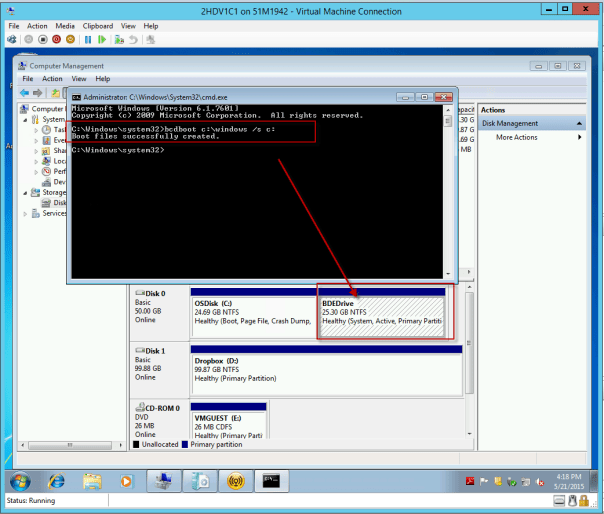The height and width of the screenshot is (514, 604).
Task: Click the Checkpoint toolbar icon
Action: point(119,39)
